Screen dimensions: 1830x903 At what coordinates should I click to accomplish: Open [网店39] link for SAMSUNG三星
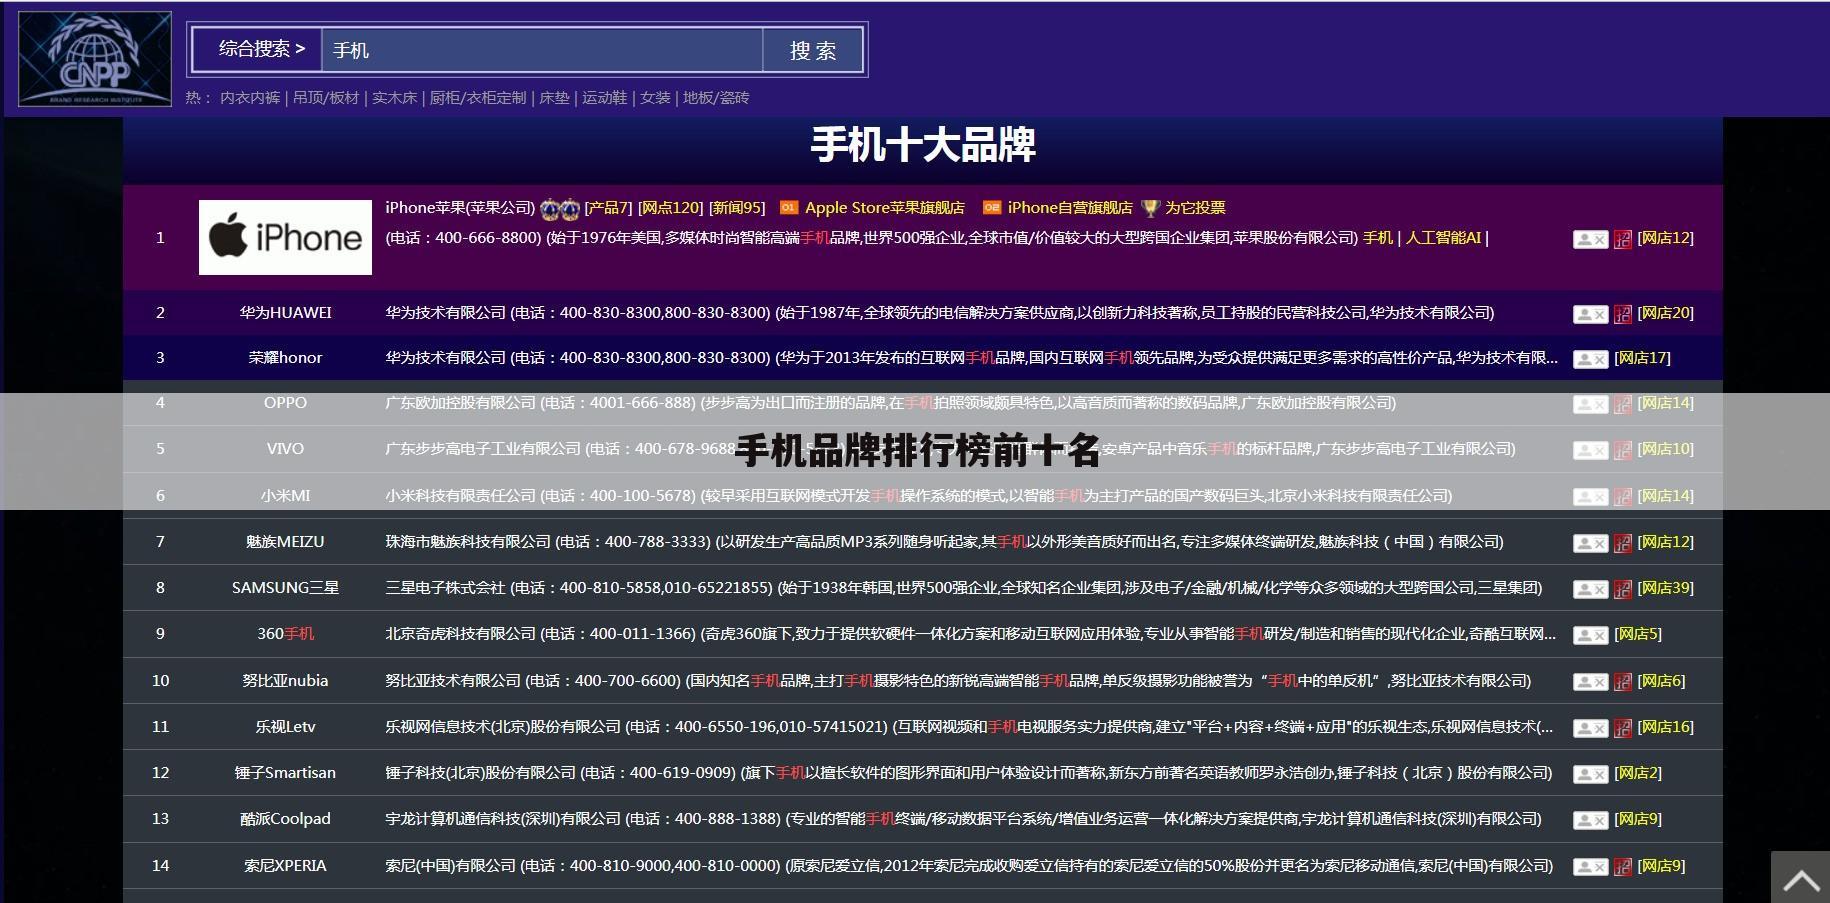[1665, 588]
